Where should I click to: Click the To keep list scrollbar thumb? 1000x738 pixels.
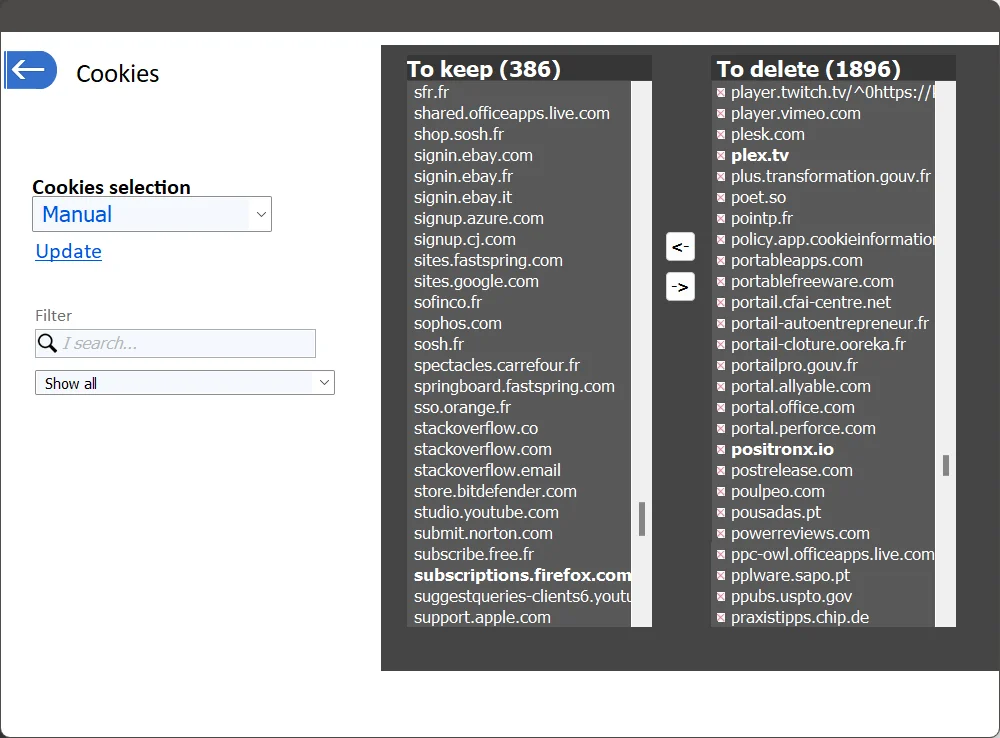[642, 519]
